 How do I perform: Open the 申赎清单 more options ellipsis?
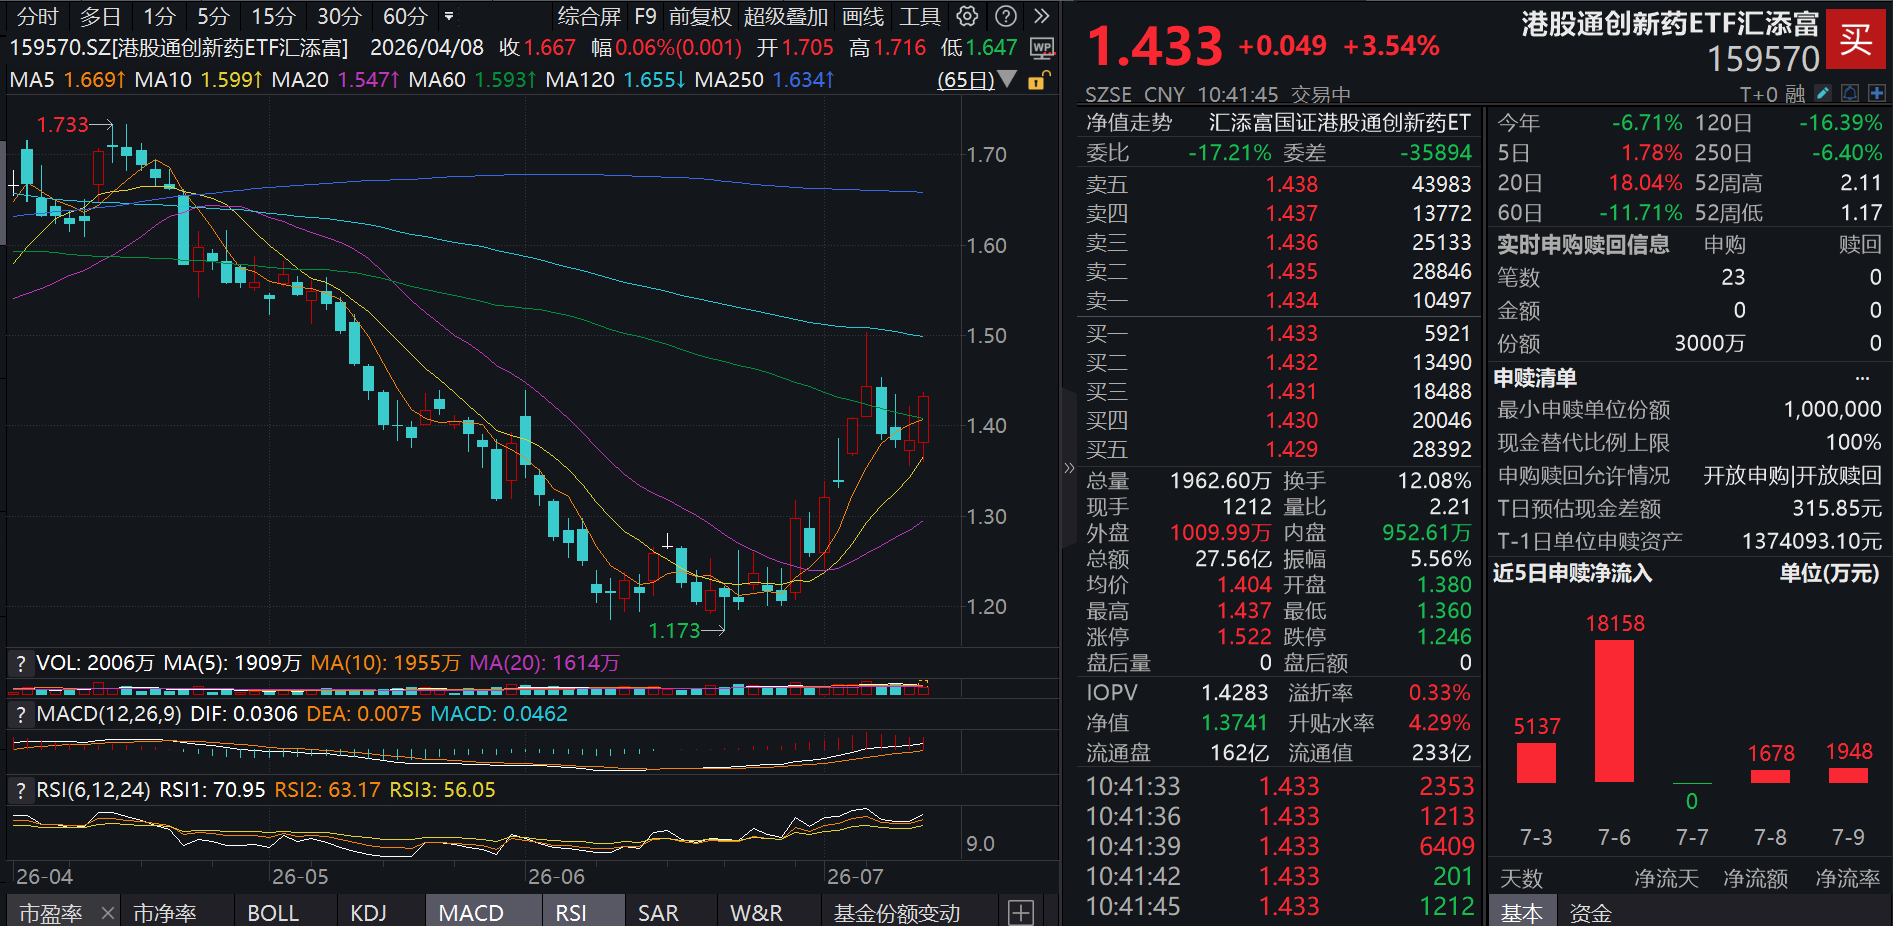[x=1862, y=378]
